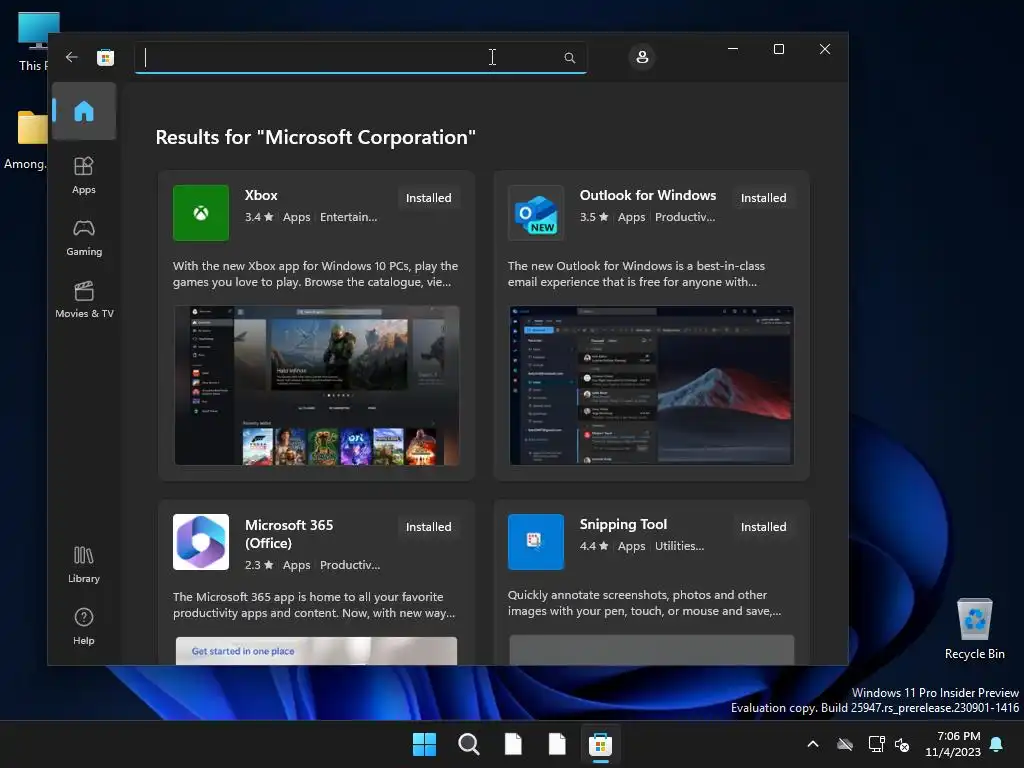This screenshot has height=768, width=1024.
Task: Select the Among folder on desktop
Action: 26,140
